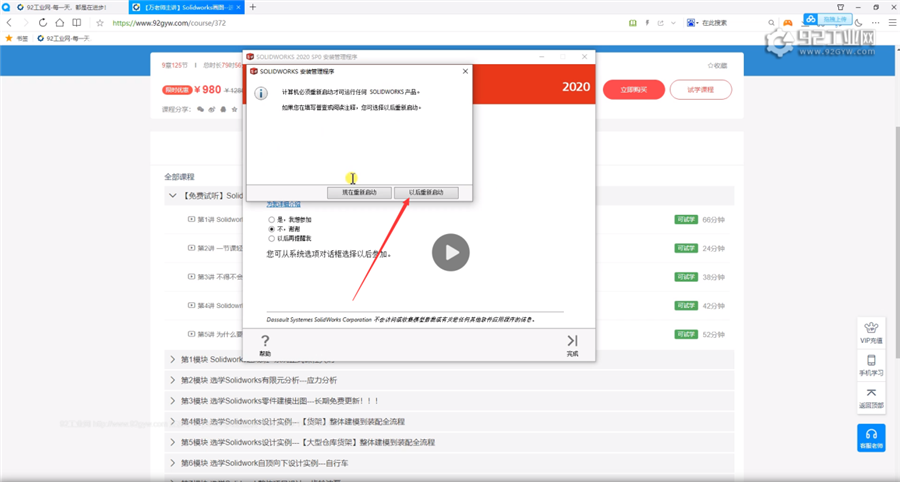Open lesson 第3讲 in the course list
The image size is (900, 482).
215,277
